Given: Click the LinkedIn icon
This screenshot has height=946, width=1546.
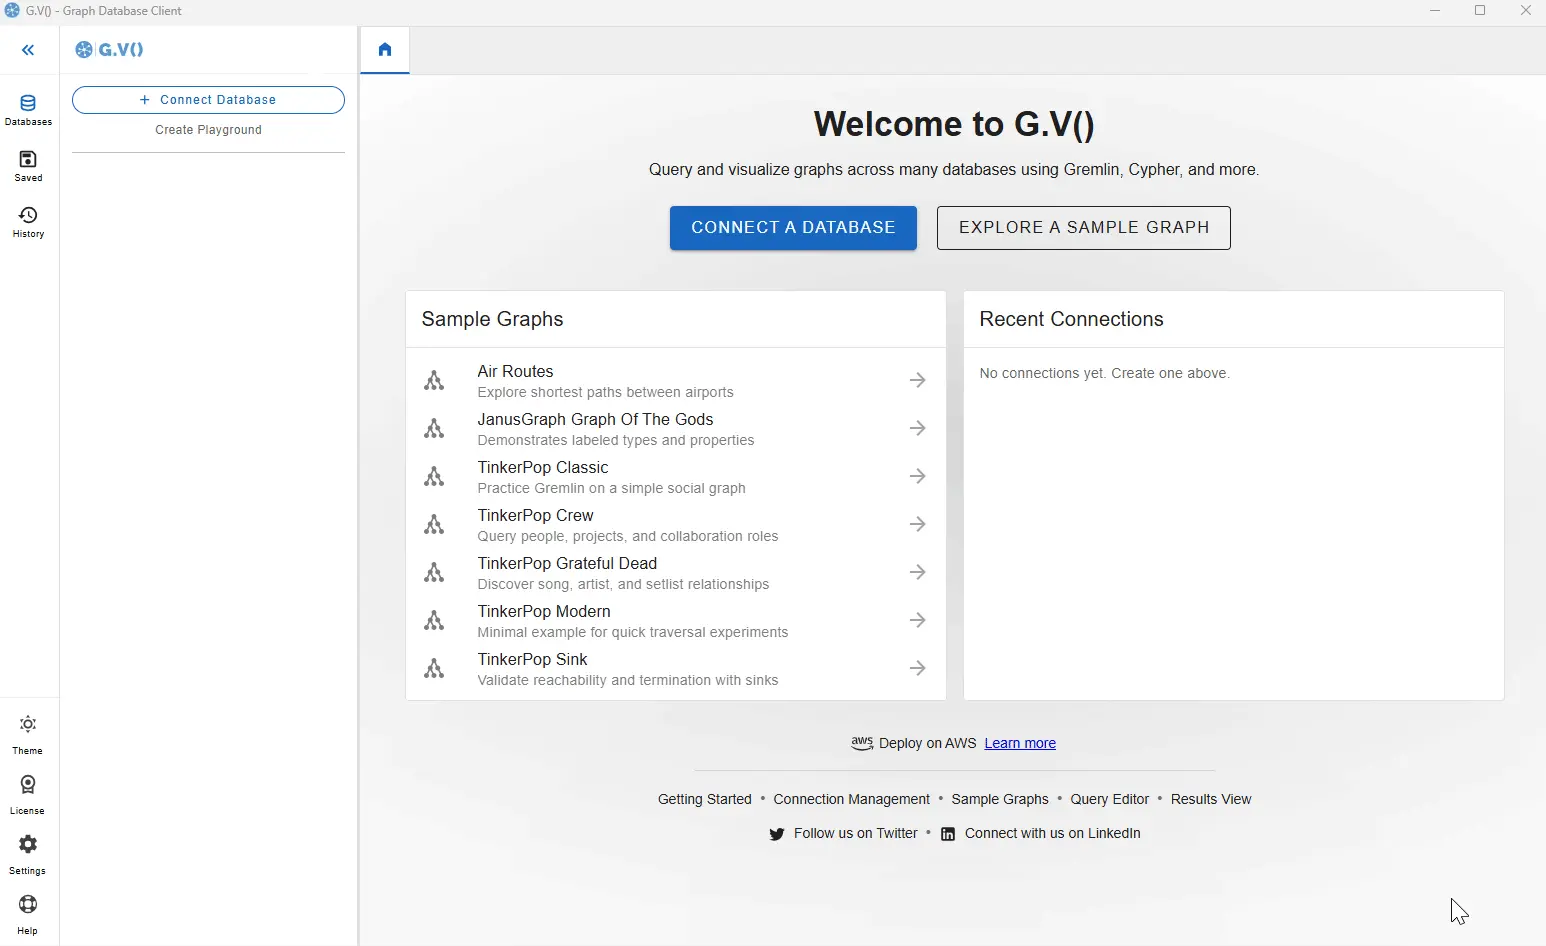Looking at the screenshot, I should (947, 834).
